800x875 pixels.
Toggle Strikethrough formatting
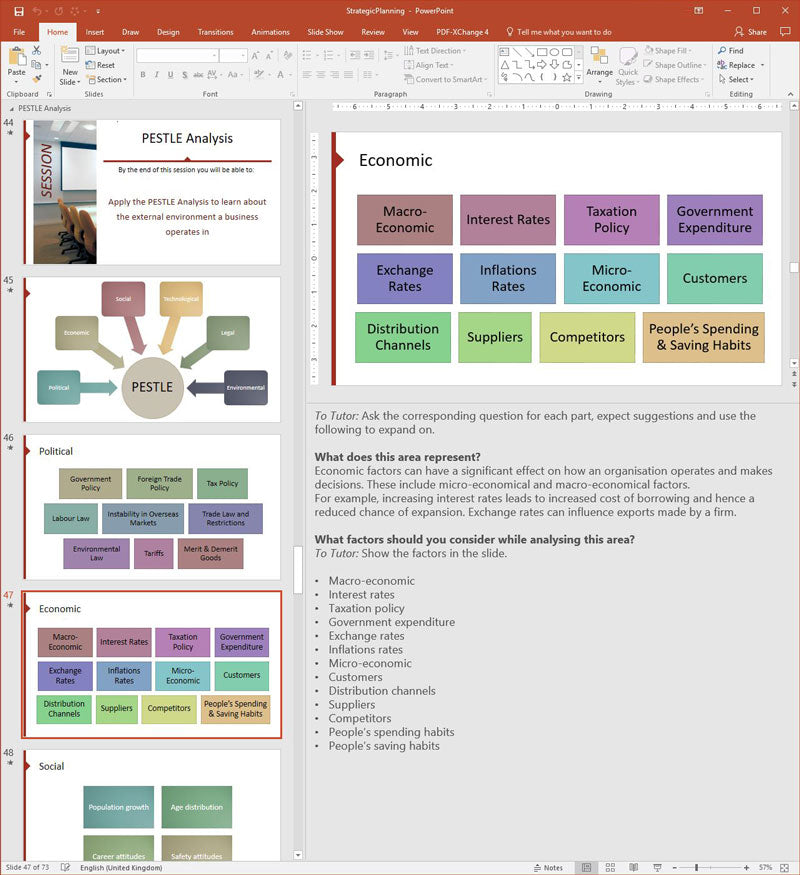coord(198,74)
